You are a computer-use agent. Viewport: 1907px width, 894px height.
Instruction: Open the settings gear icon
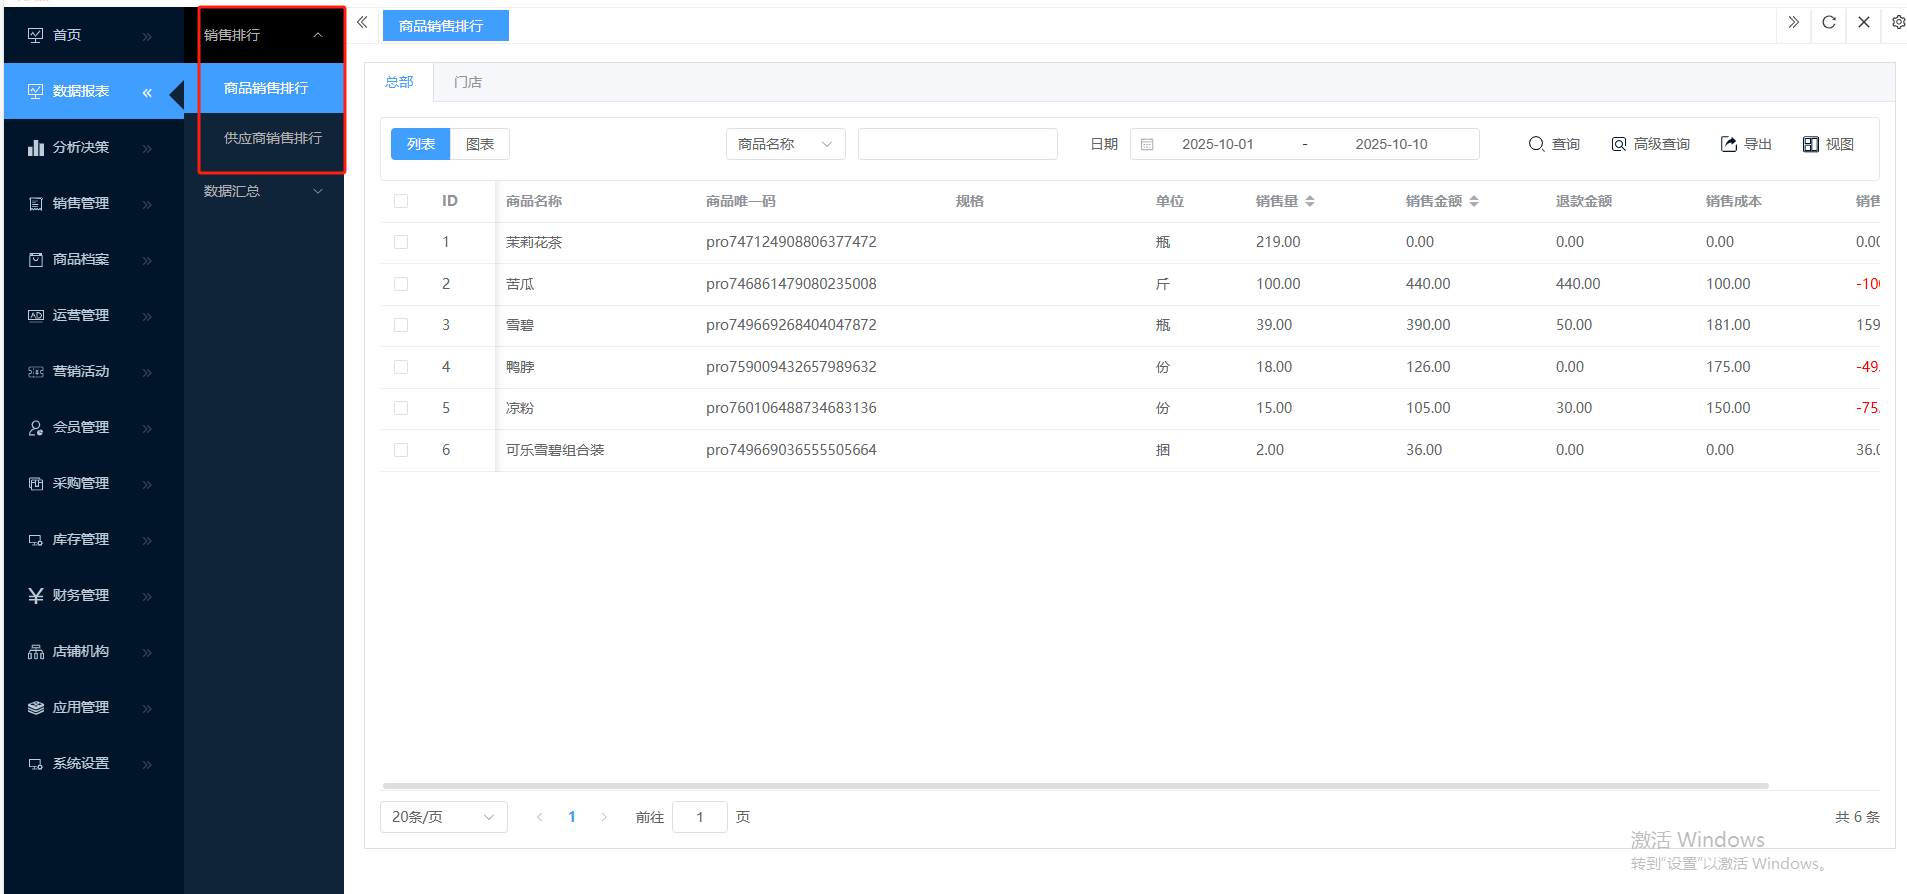click(x=1898, y=23)
